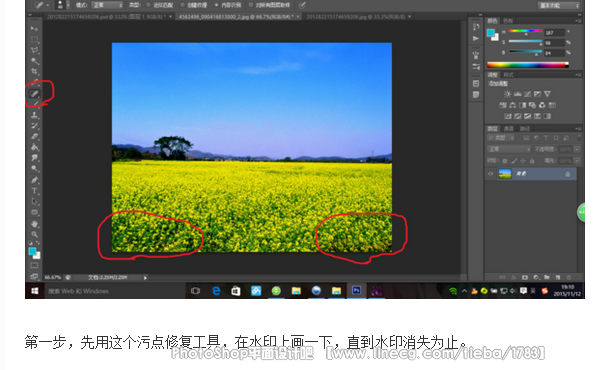This screenshot has height=370, width=595.
Task: Open the status bar document info arrow
Action: click(145, 277)
